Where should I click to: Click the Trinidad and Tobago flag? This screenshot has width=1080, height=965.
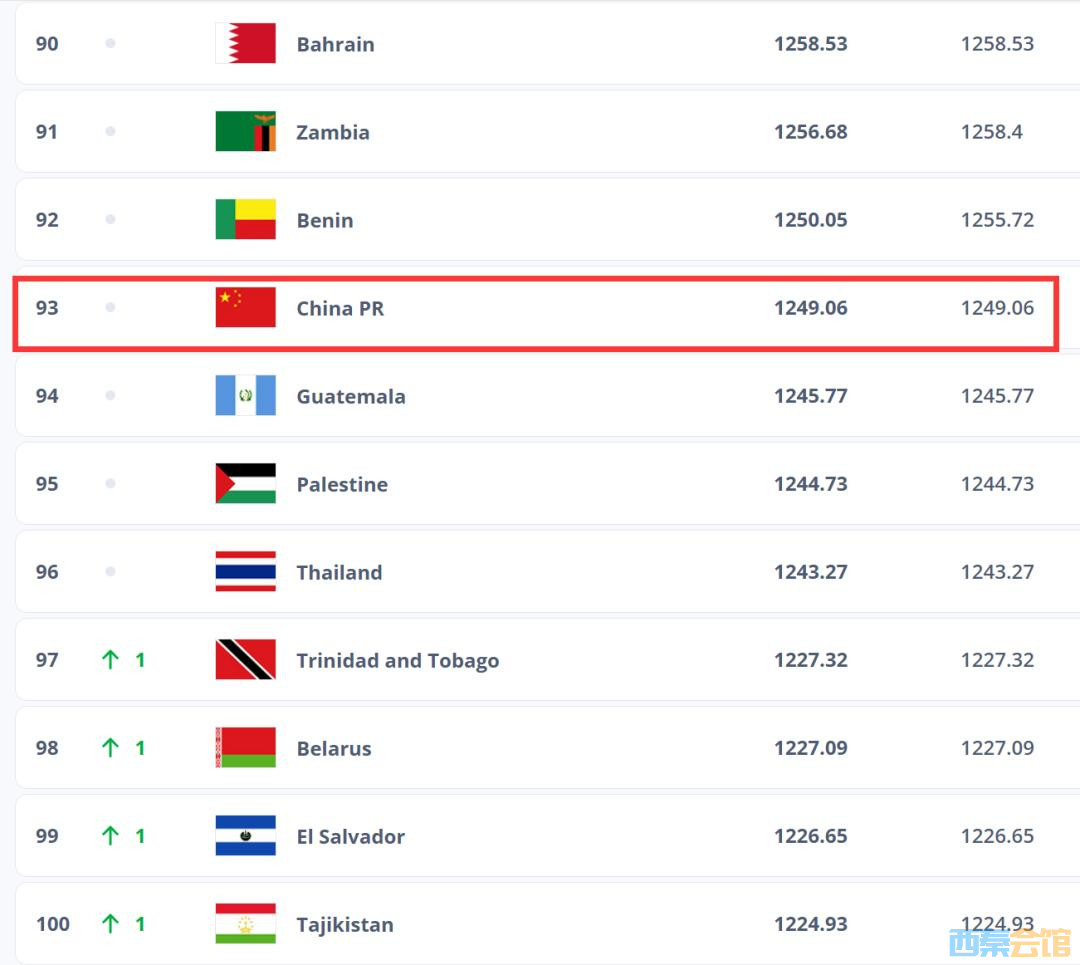[245, 660]
